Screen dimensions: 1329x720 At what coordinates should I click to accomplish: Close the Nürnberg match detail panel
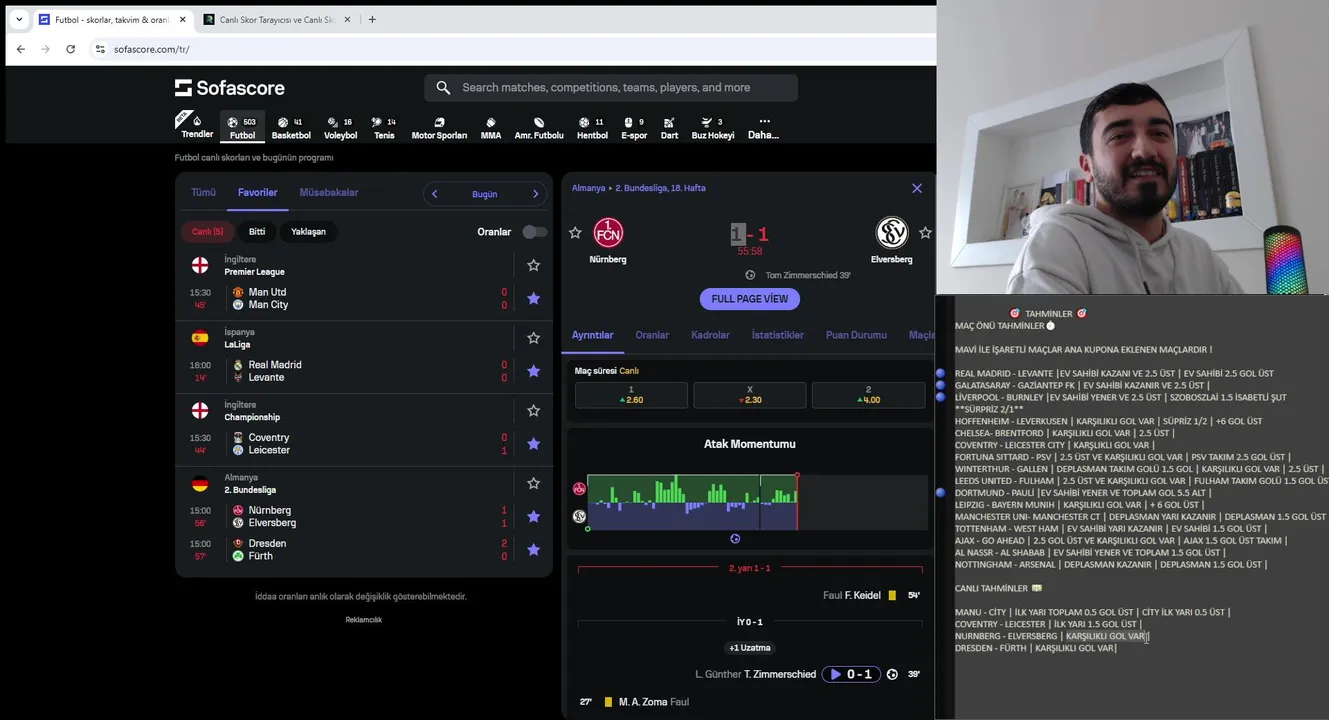point(917,188)
